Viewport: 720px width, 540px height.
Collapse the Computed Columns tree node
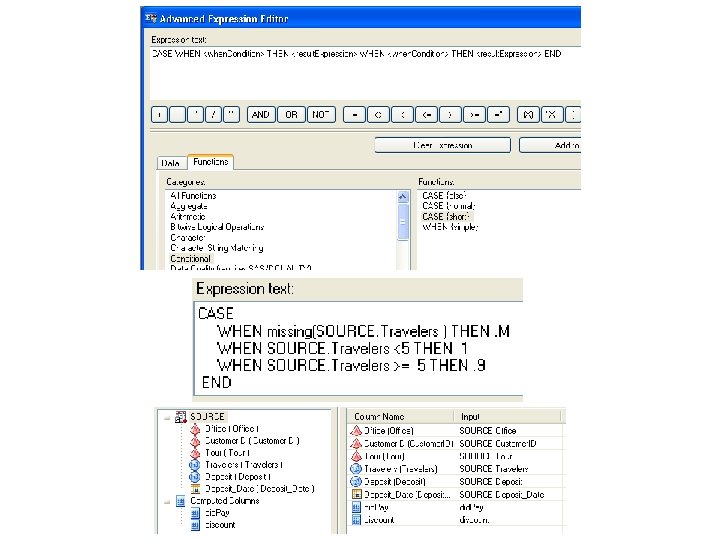click(167, 501)
